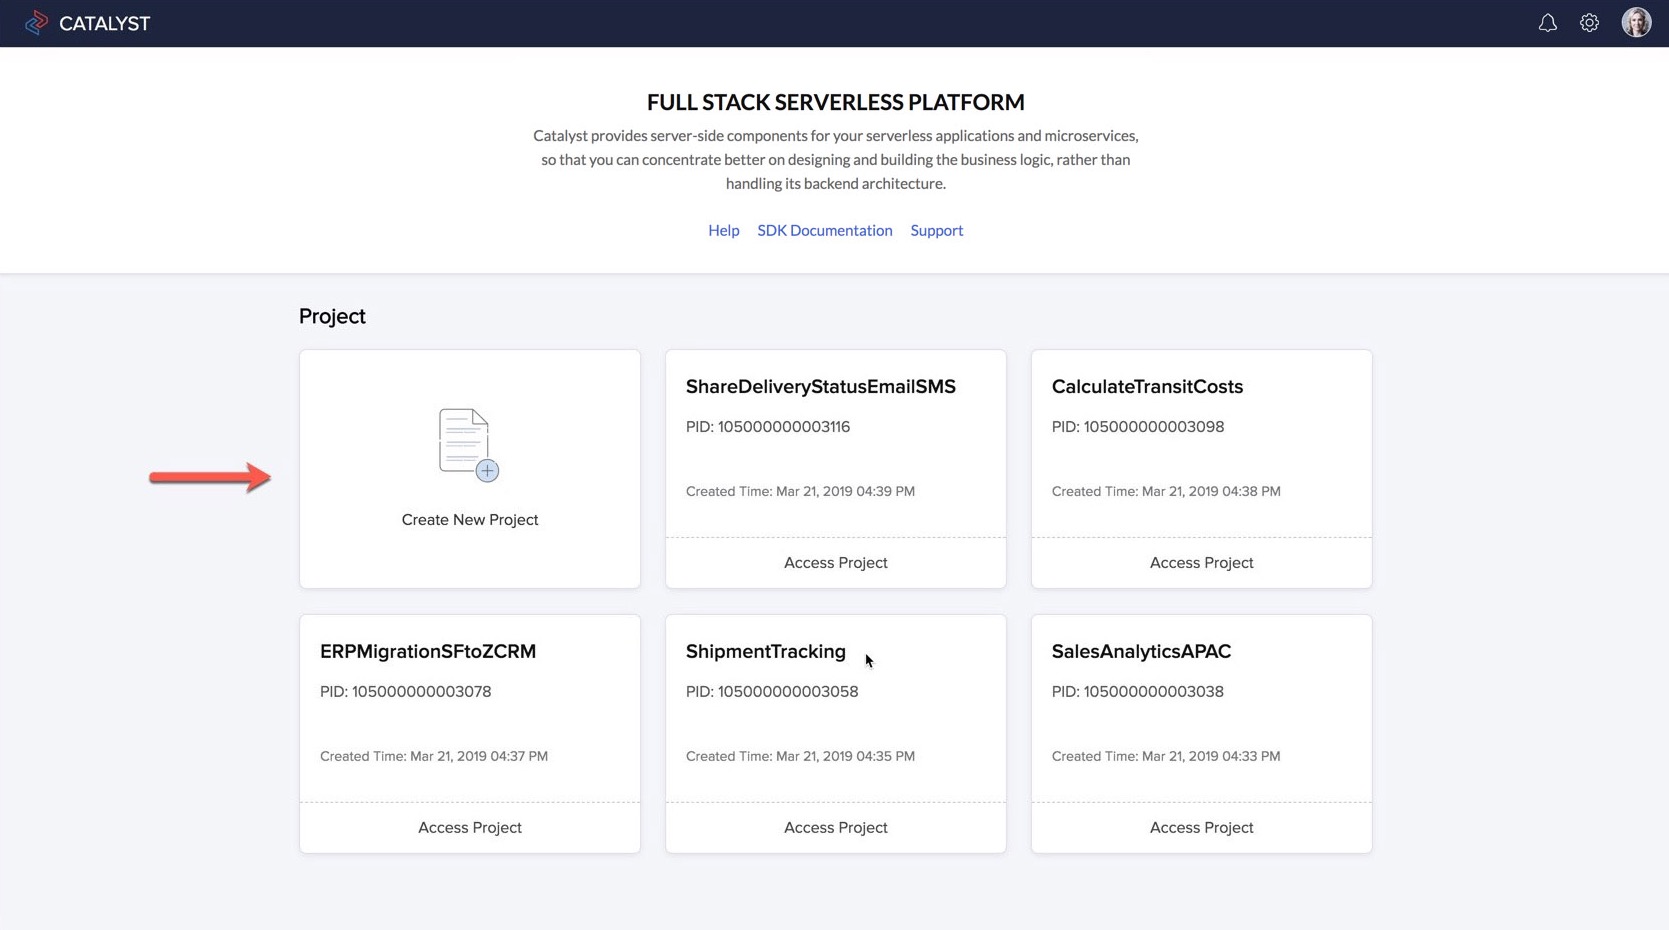Open the SDK Documentation link

pos(824,230)
